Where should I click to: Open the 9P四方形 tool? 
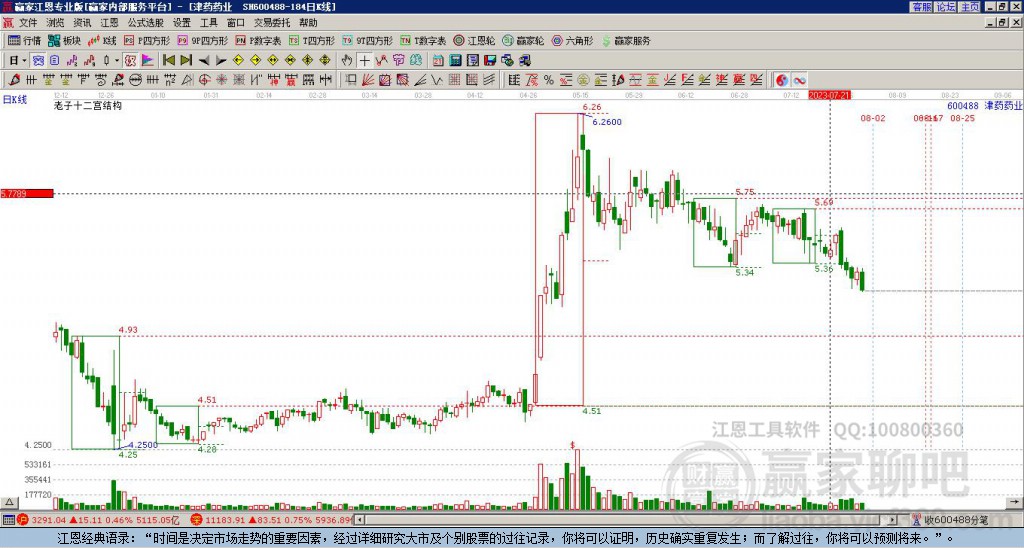tap(202, 40)
